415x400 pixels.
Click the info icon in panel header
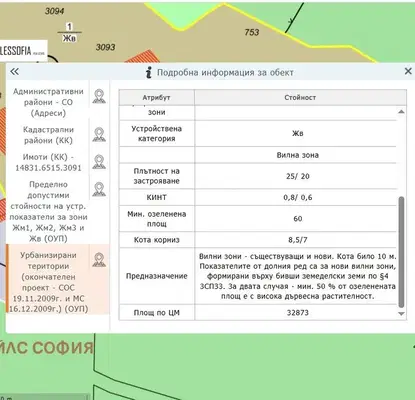click(149, 72)
